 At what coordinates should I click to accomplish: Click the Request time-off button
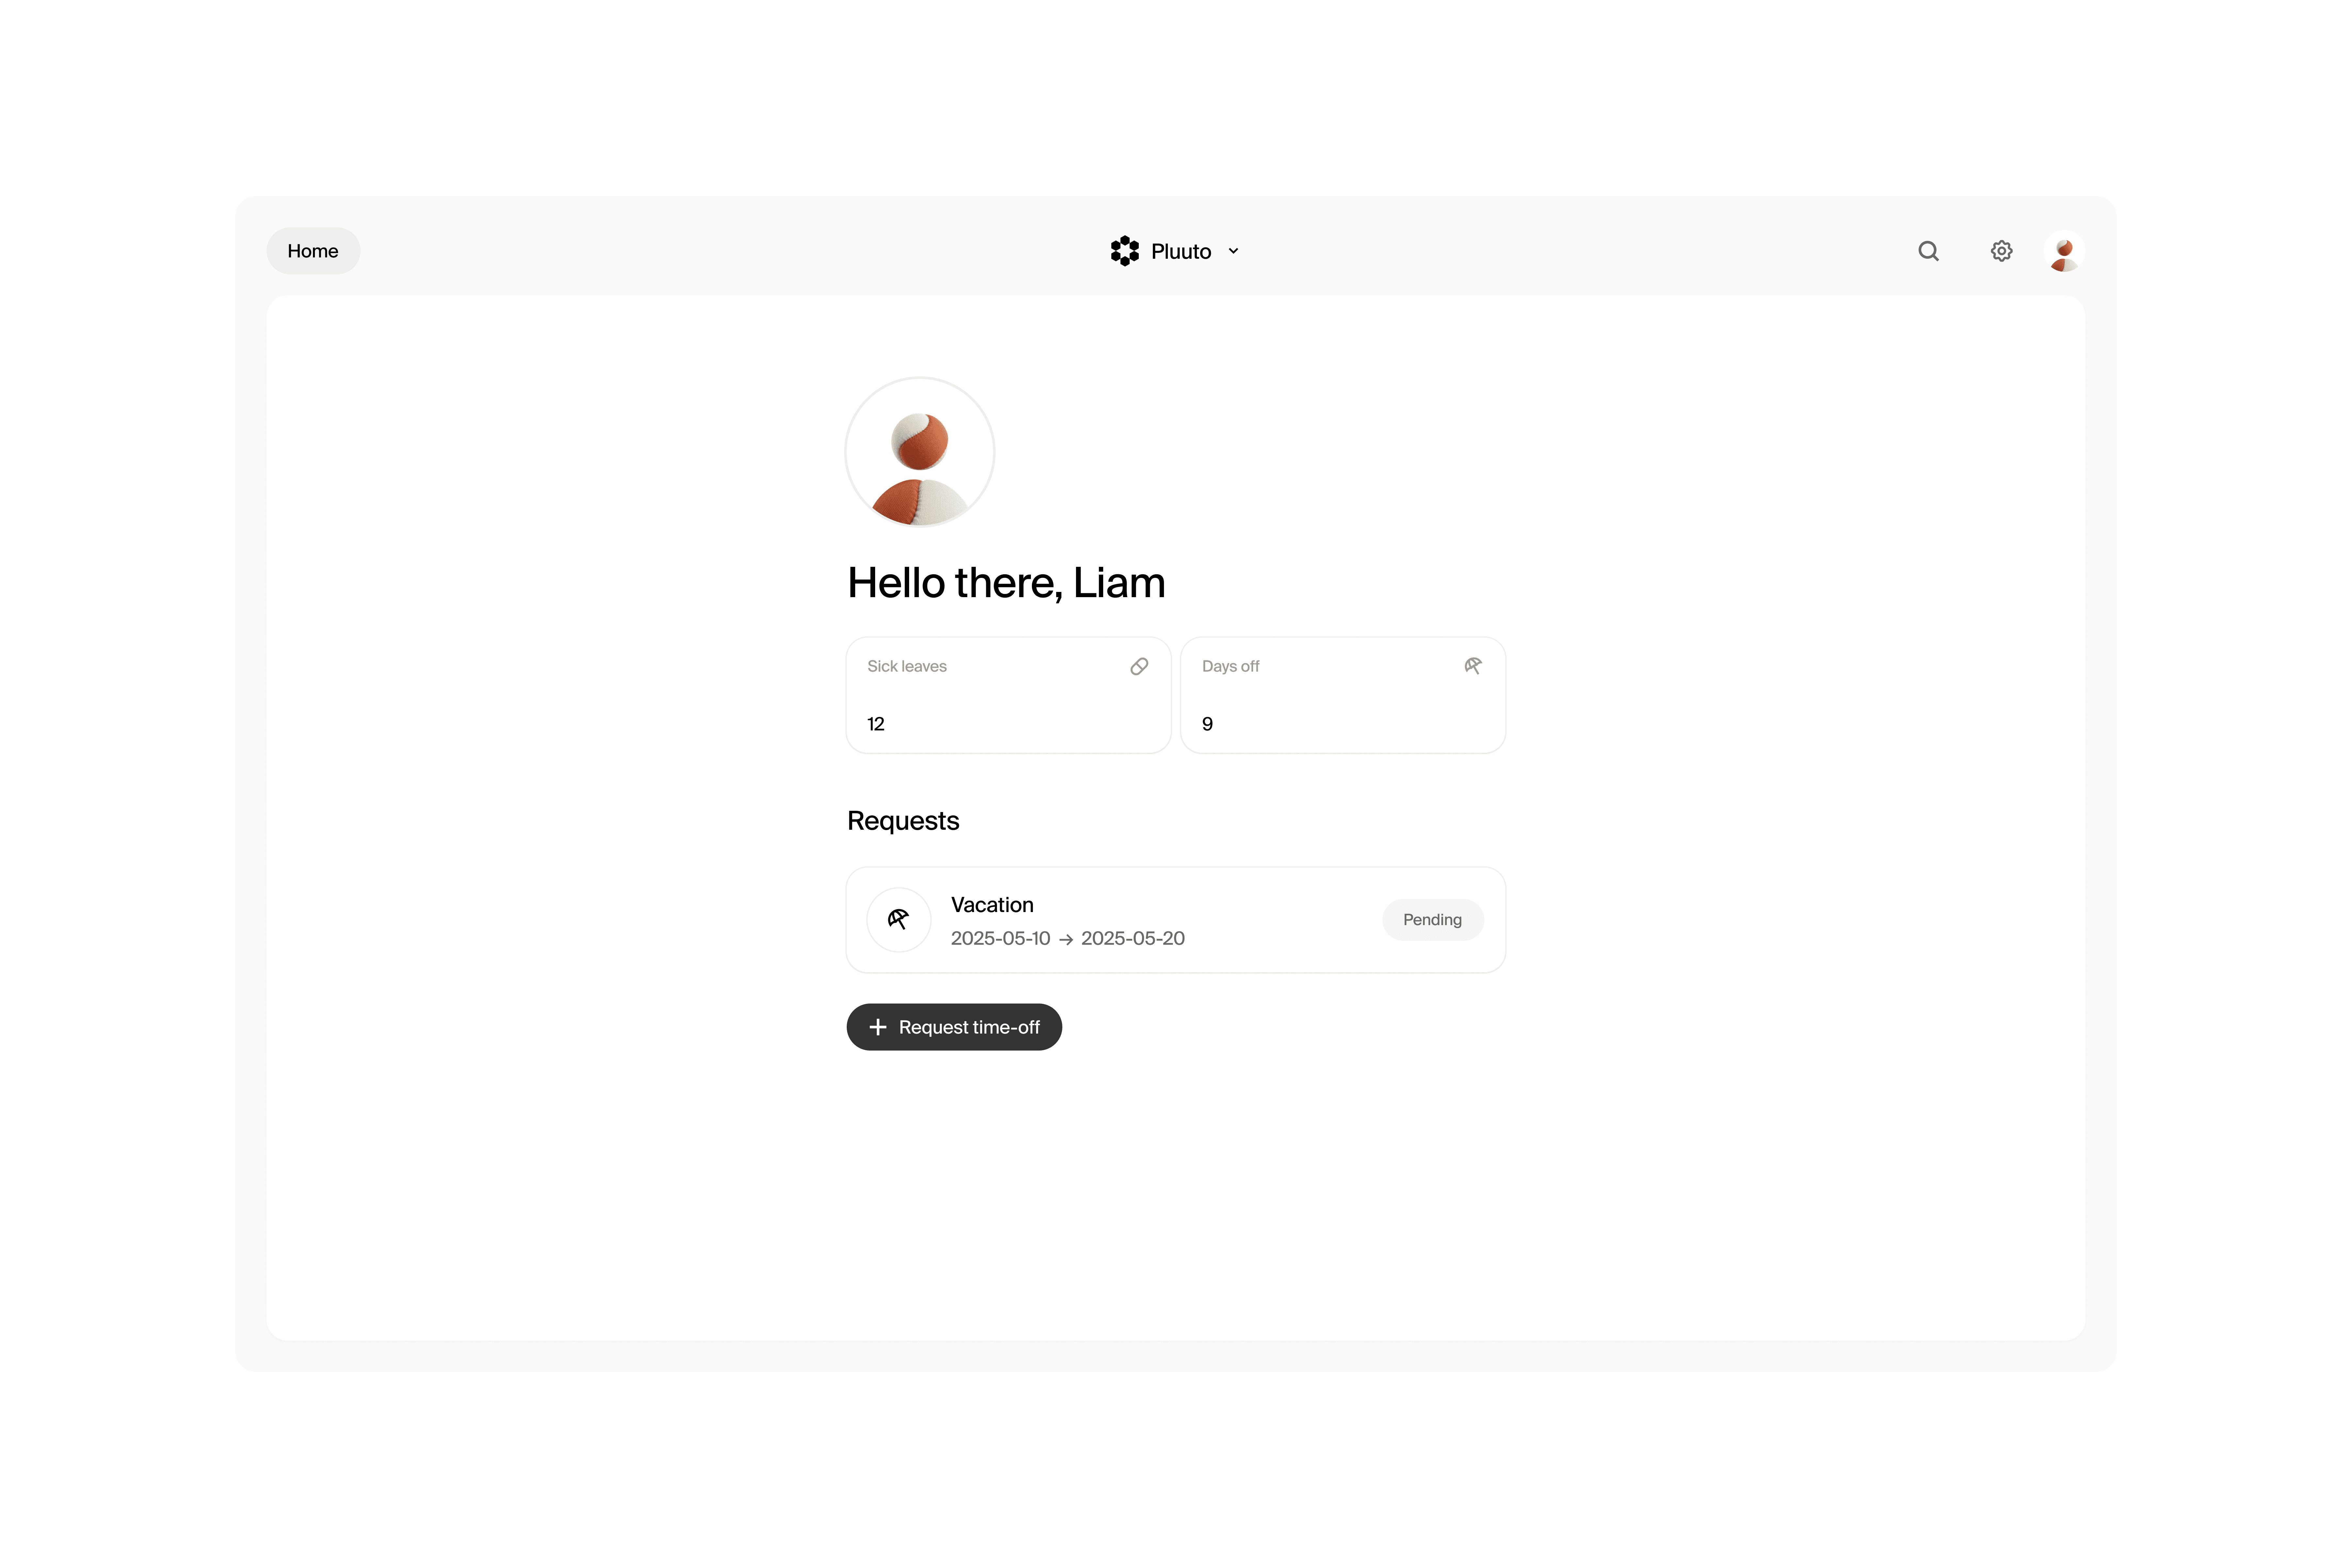pyautogui.click(x=954, y=1027)
